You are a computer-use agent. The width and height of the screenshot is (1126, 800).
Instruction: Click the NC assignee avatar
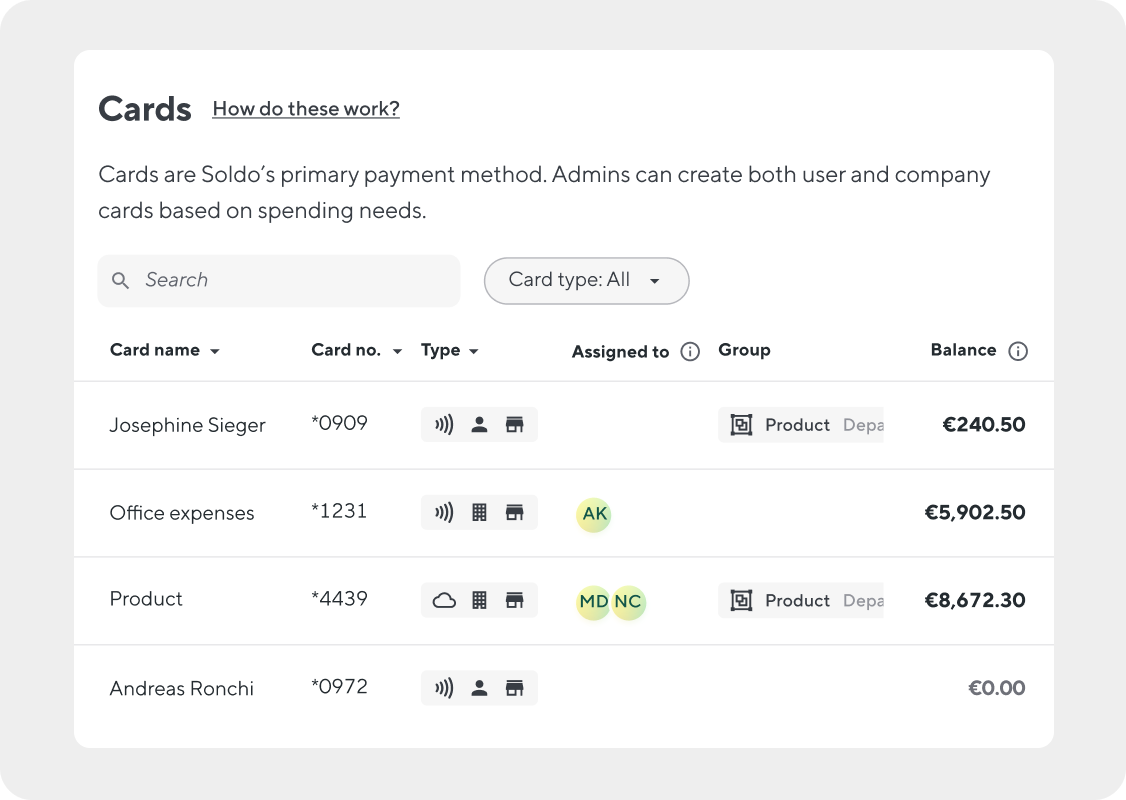[x=628, y=602]
